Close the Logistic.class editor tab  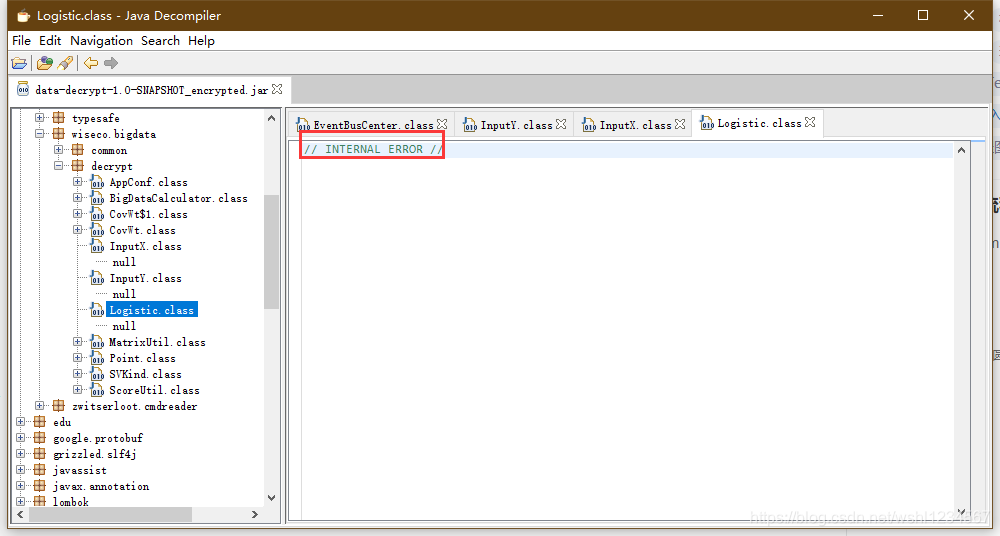click(x=810, y=122)
